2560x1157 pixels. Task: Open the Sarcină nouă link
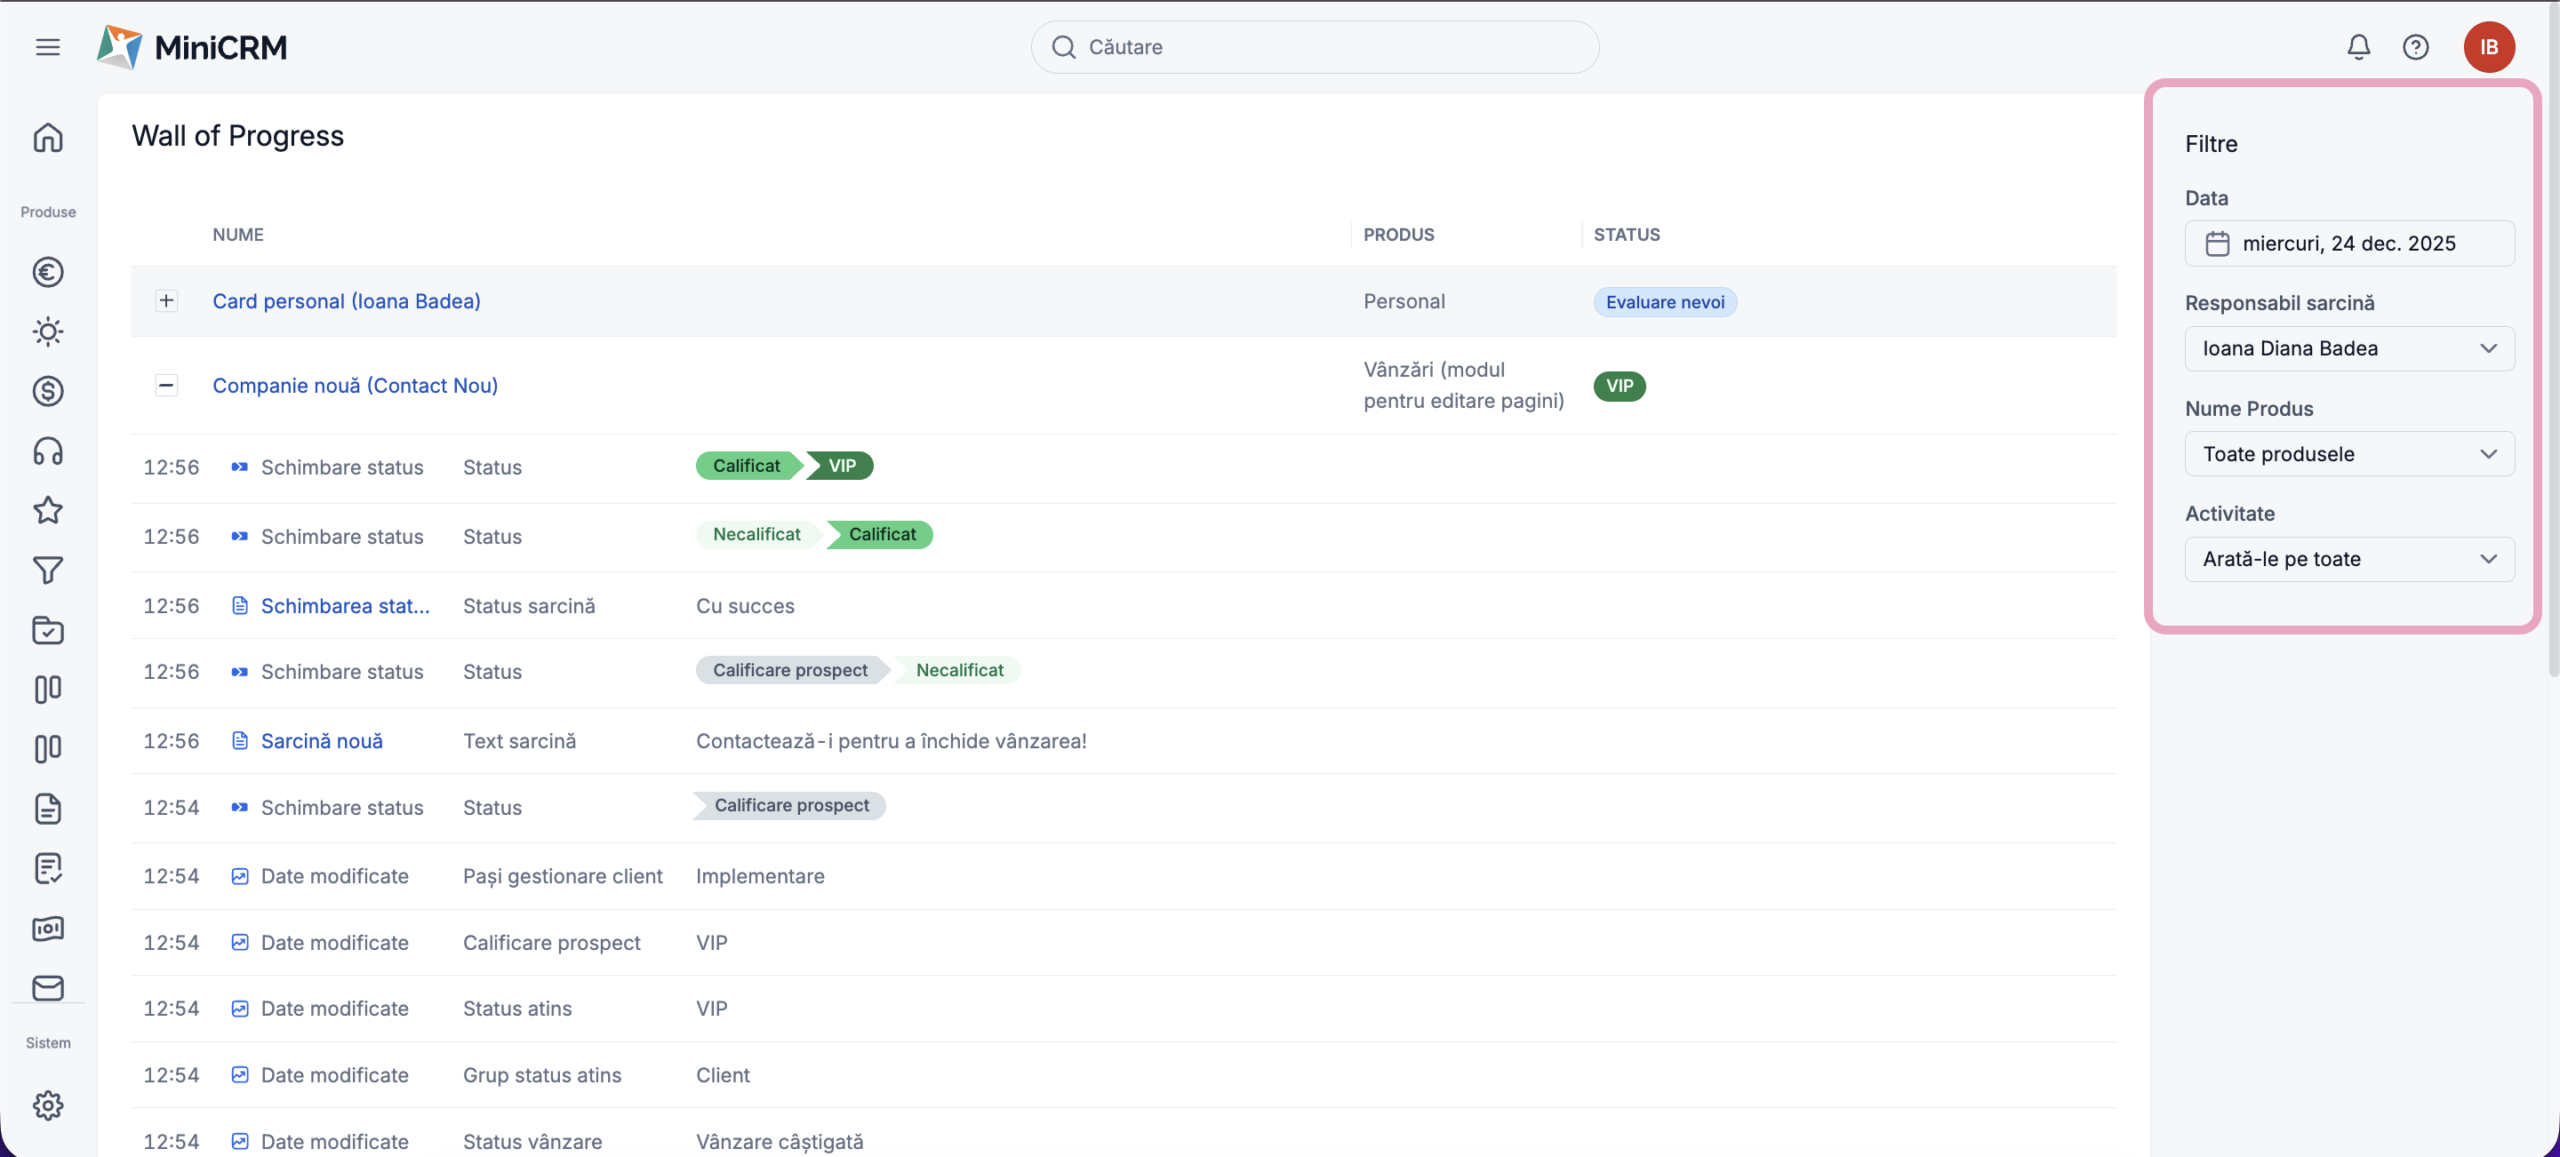coord(321,741)
